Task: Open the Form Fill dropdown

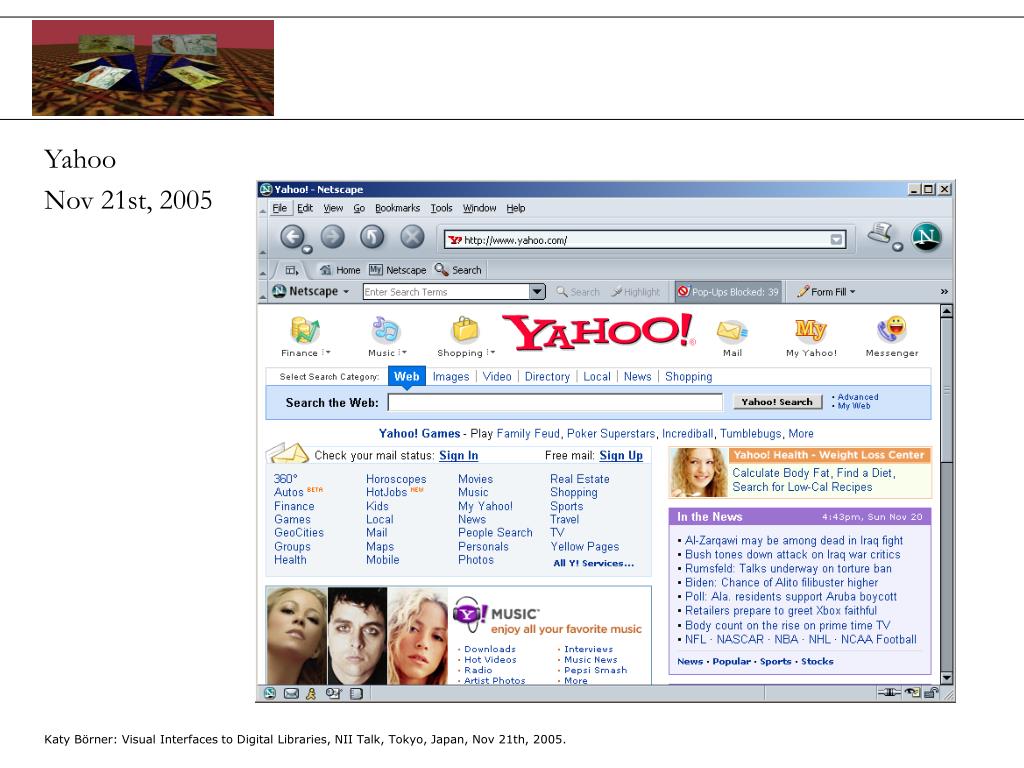Action: click(x=825, y=292)
